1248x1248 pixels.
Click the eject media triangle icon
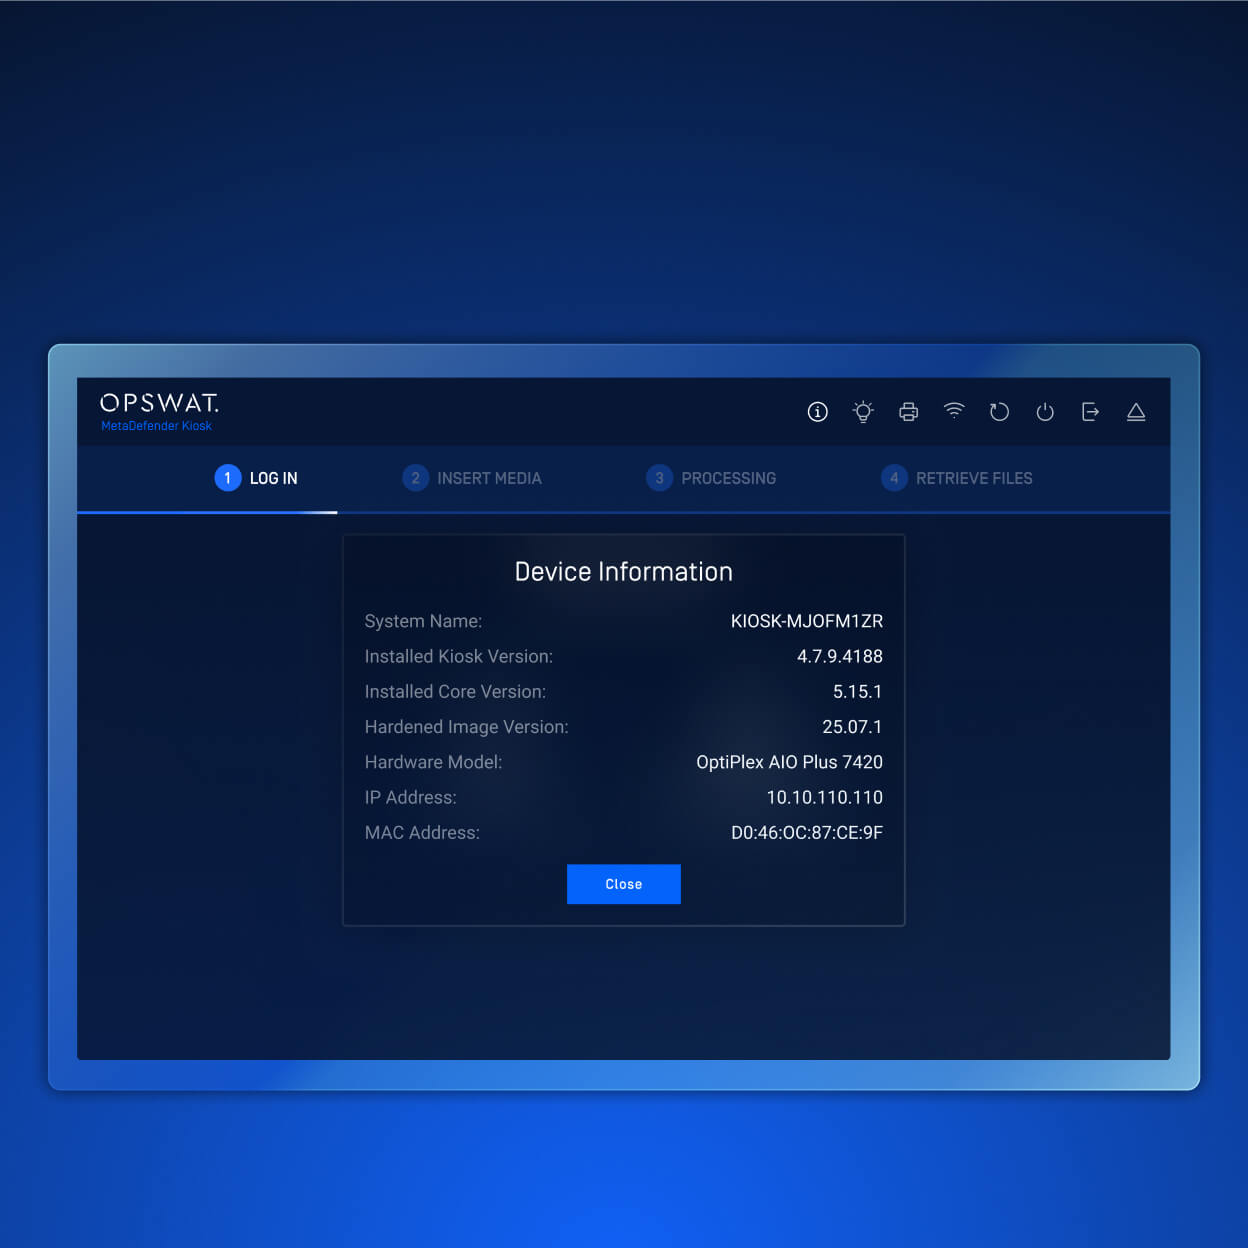(1136, 412)
